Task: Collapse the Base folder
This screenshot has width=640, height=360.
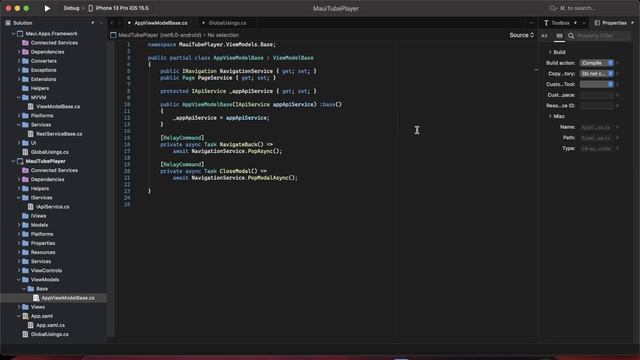Action: (24, 289)
